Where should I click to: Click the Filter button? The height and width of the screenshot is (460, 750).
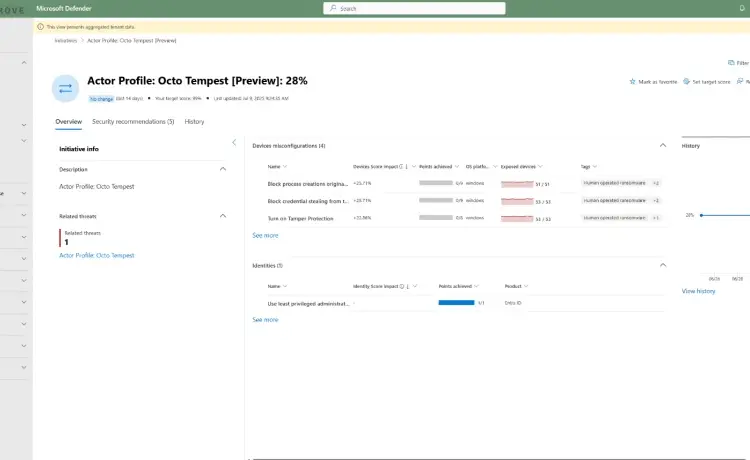click(x=739, y=63)
